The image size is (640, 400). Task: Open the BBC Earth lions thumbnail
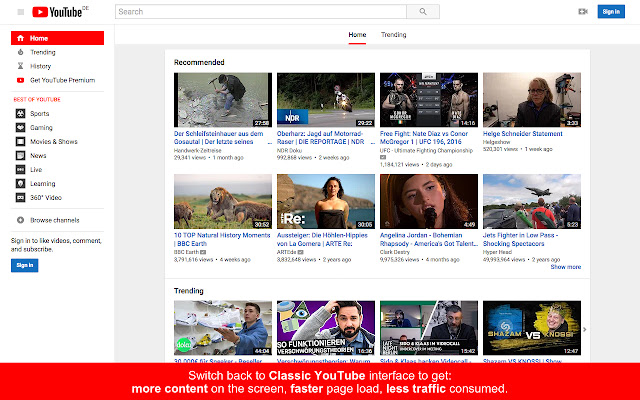223,202
